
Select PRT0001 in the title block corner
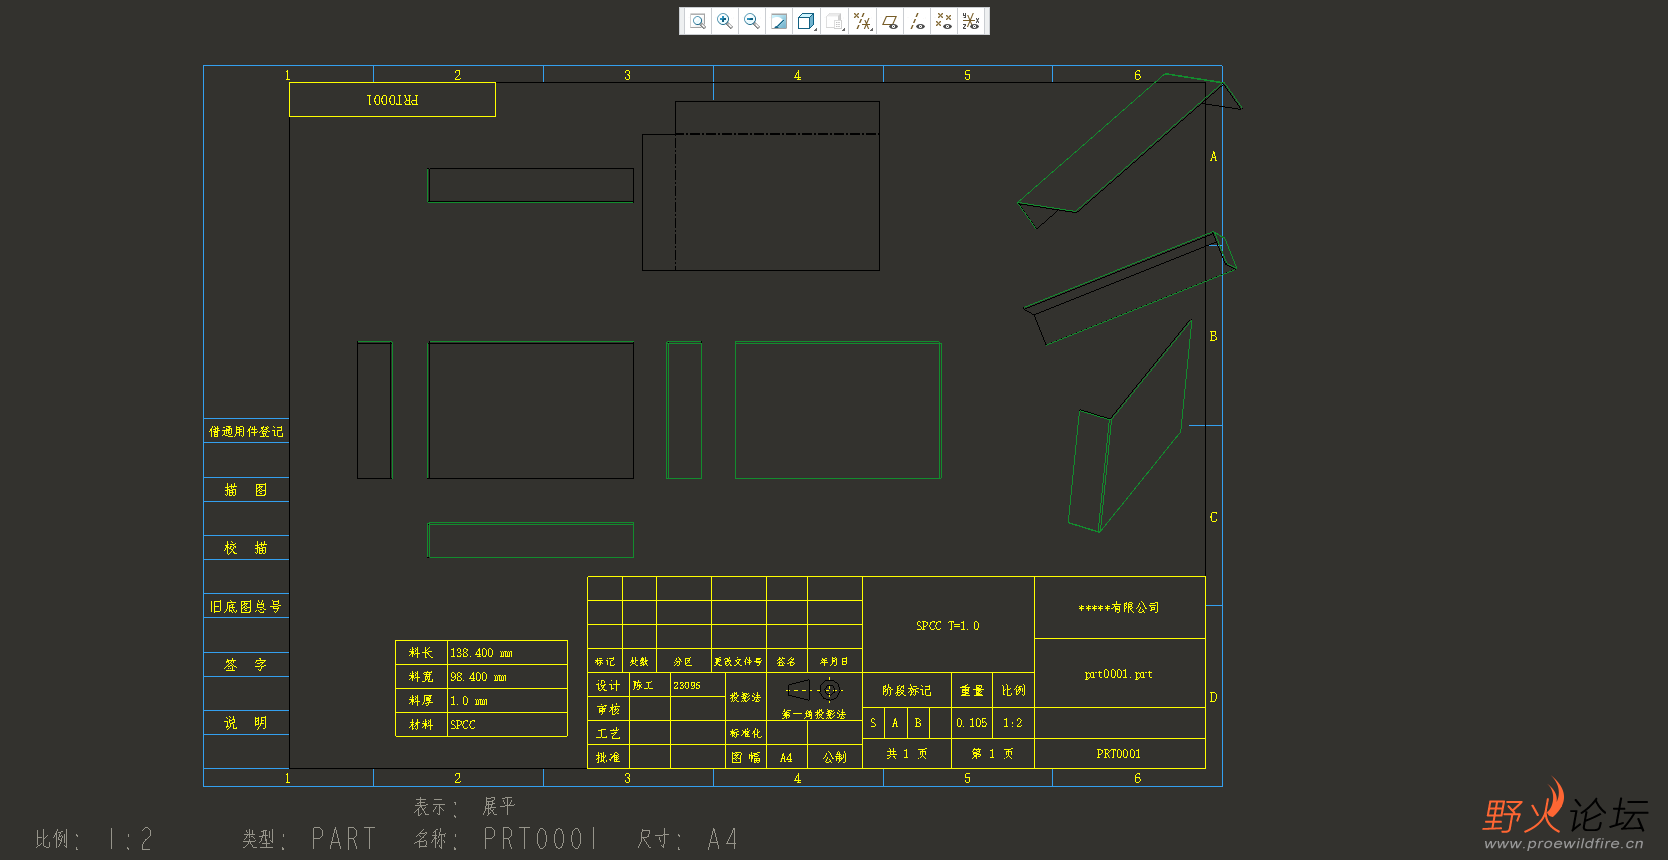pos(1120,754)
